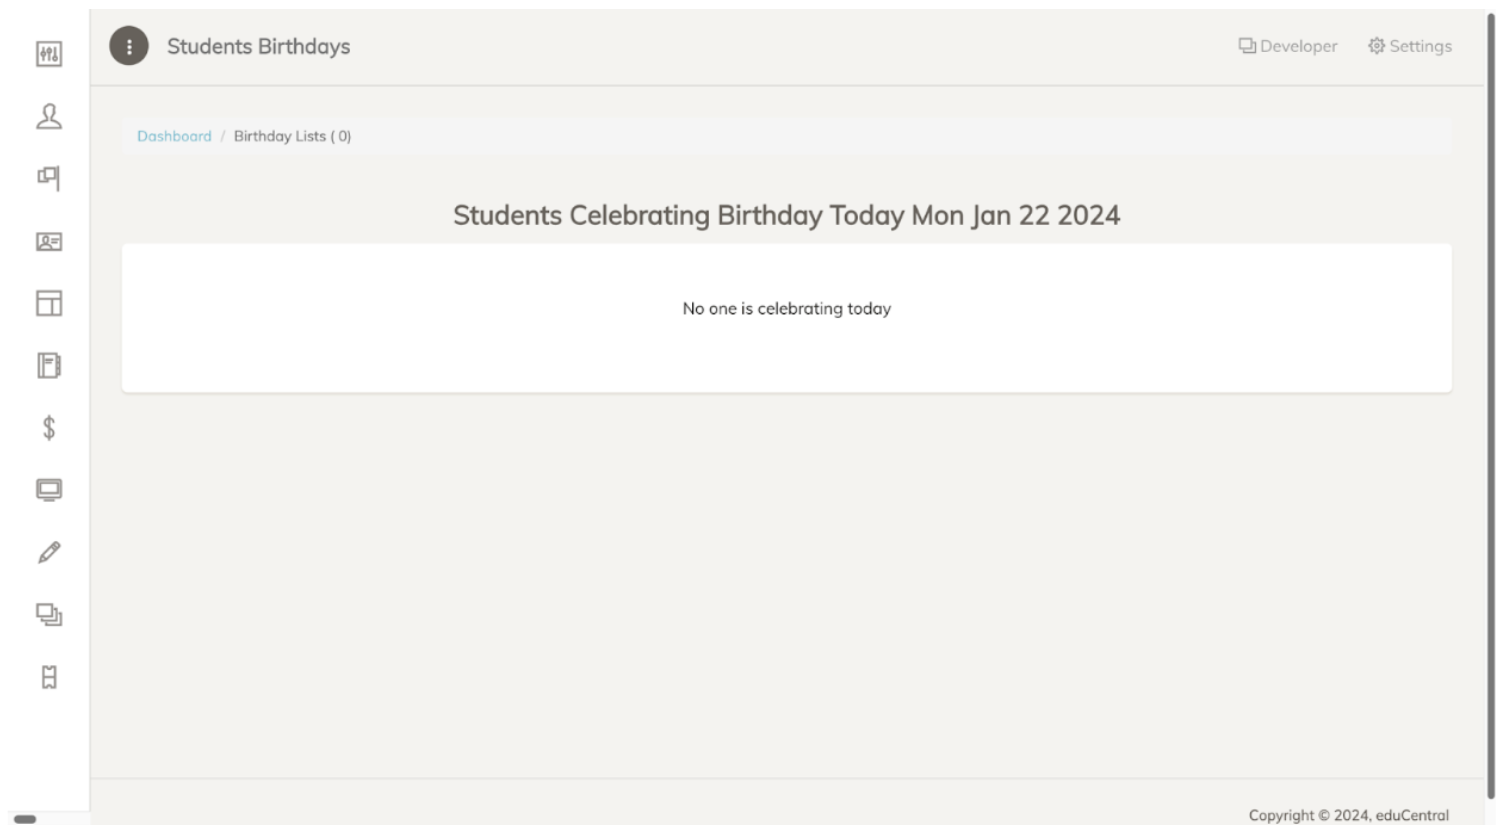Click the monitor screen sidebar icon
The height and width of the screenshot is (831, 1507).
point(49,489)
